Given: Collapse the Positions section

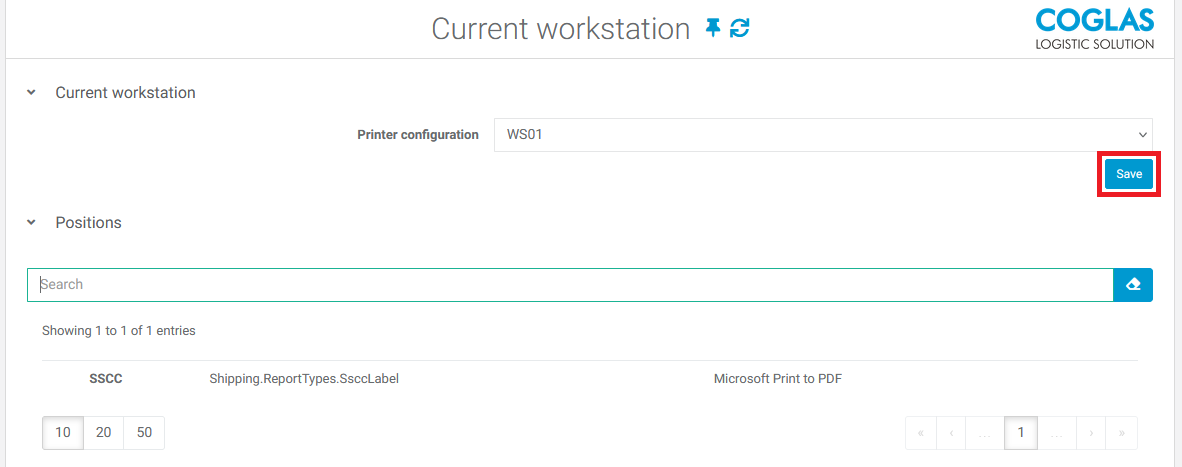Looking at the screenshot, I should pyautogui.click(x=31, y=223).
